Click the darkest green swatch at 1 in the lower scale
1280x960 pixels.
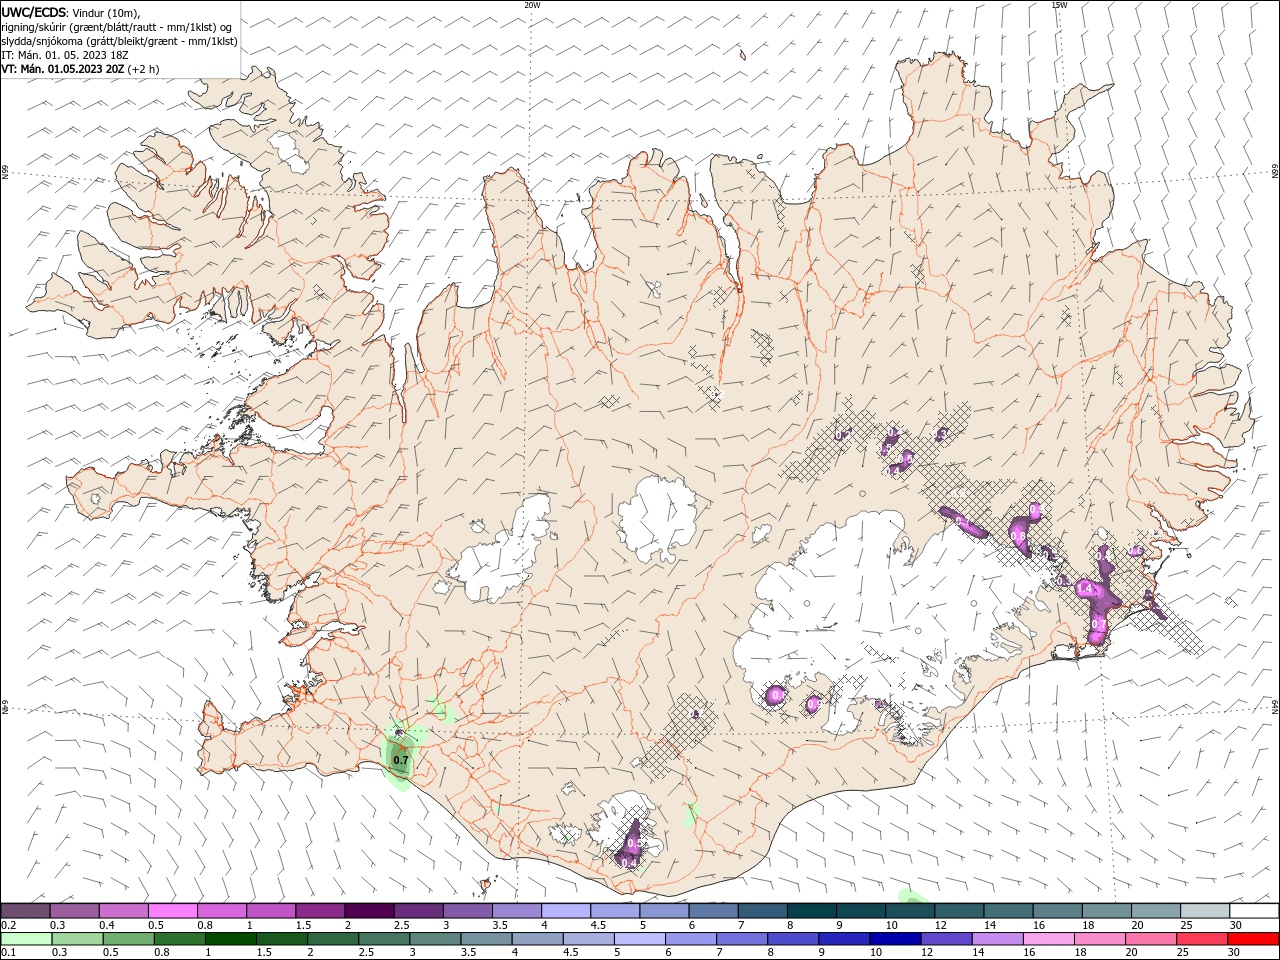pos(230,939)
